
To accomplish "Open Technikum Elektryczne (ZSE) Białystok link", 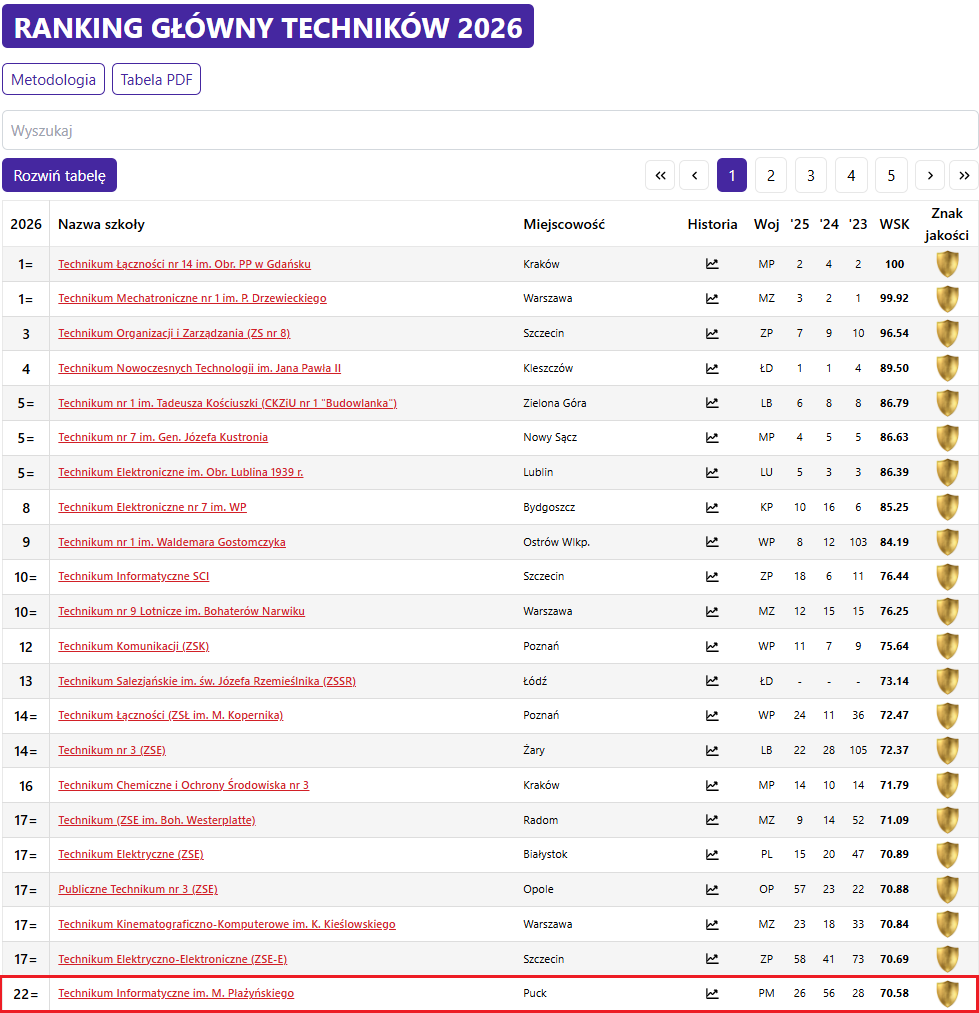I will (x=130, y=854).
